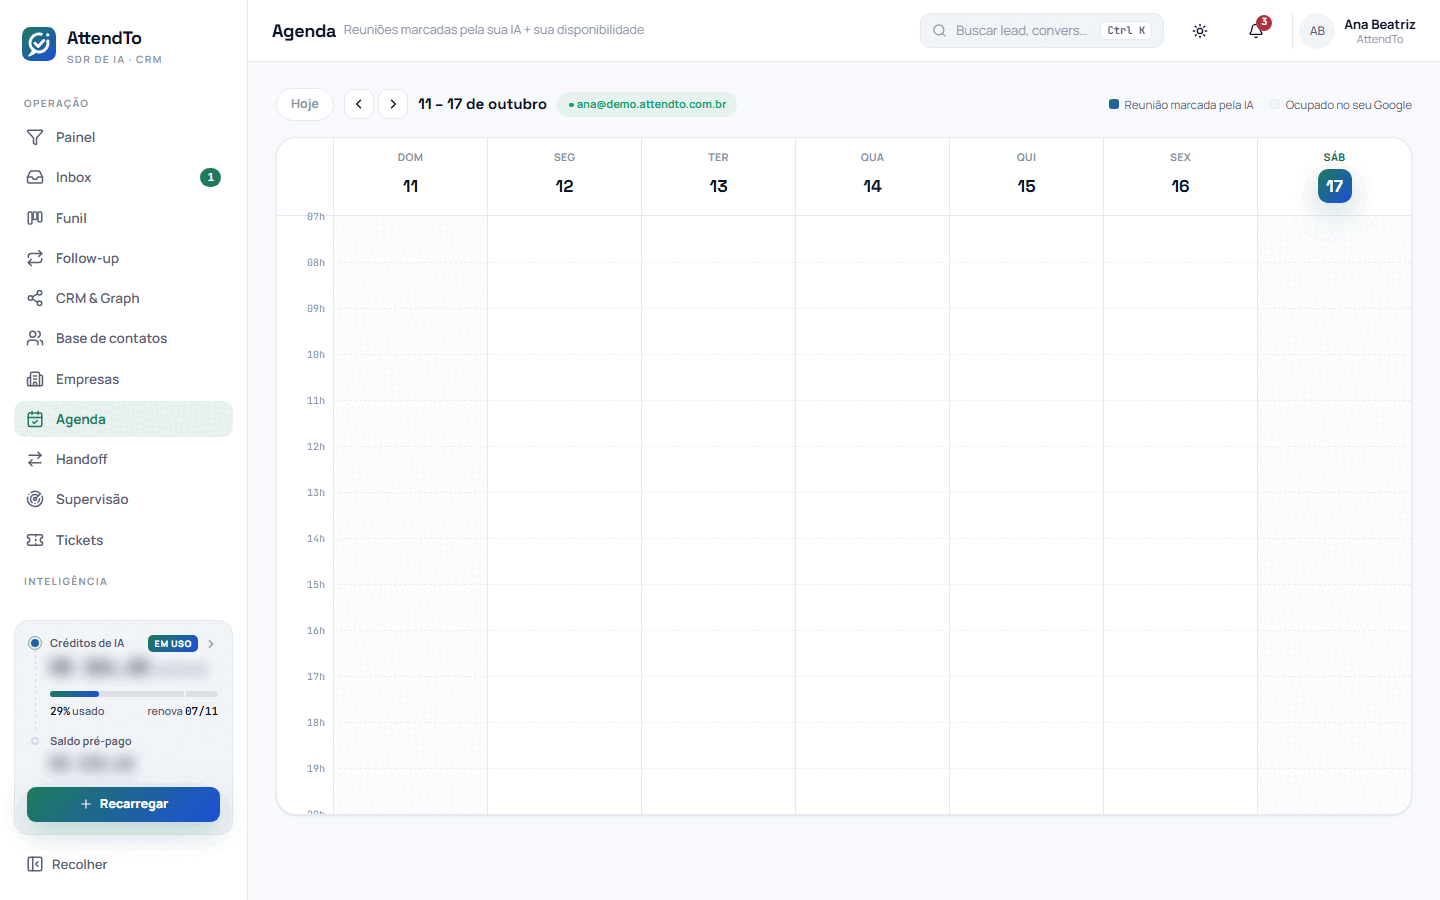Toggle the light/dark theme sun icon
Viewport: 1440px width, 900px height.
pyautogui.click(x=1200, y=31)
